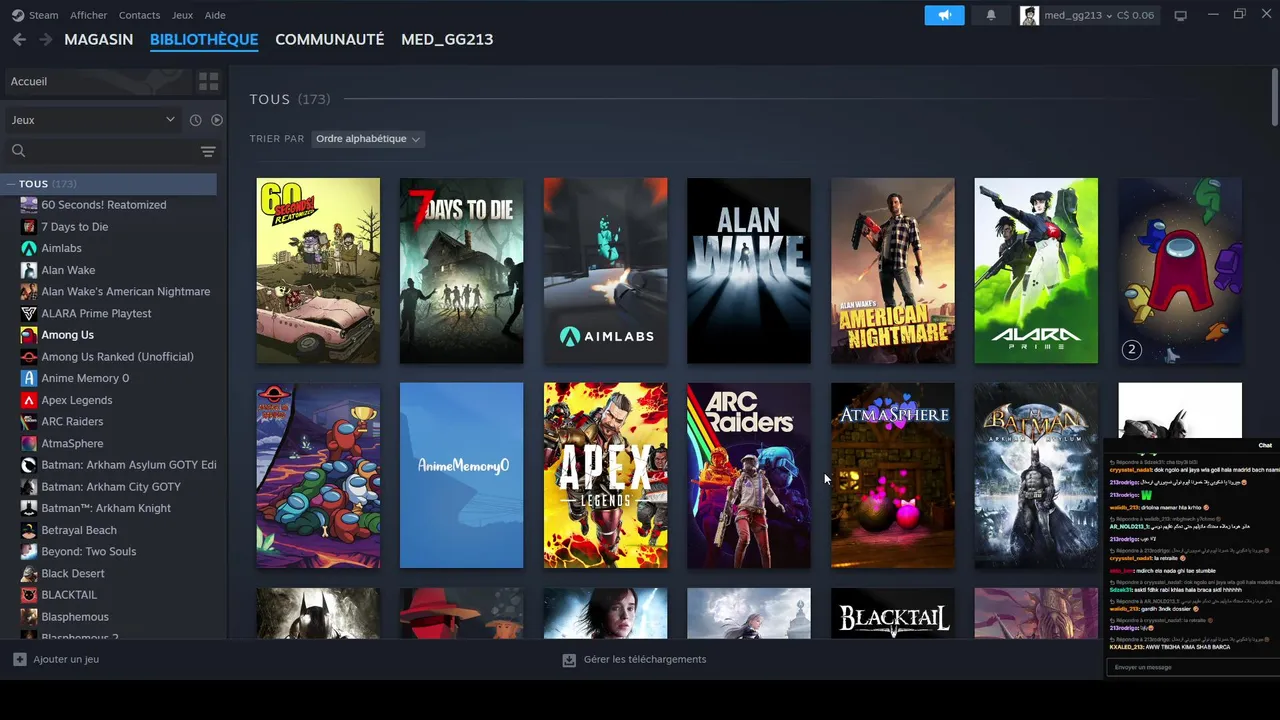Image resolution: width=1280 pixels, height=720 pixels.
Task: Select Beyond: Two Souls in sidebar
Action: click(89, 552)
